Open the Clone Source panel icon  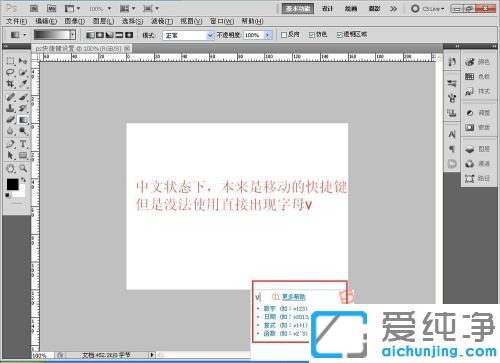click(452, 113)
